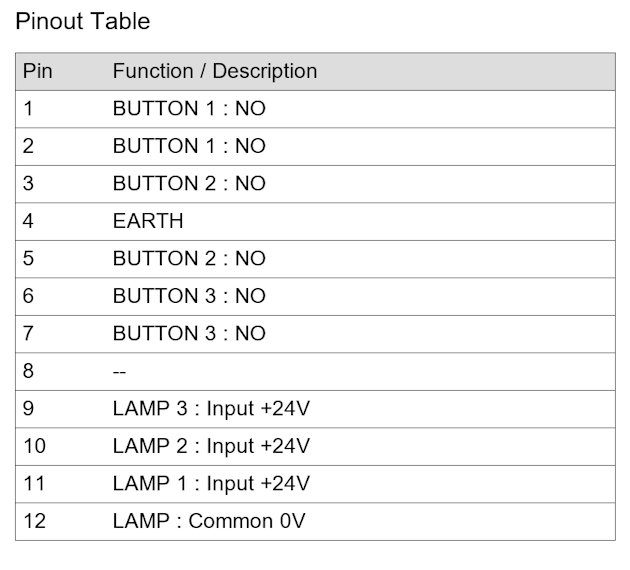Select the LAMP : Common 0V entry
This screenshot has width=630, height=570.
coord(209,521)
